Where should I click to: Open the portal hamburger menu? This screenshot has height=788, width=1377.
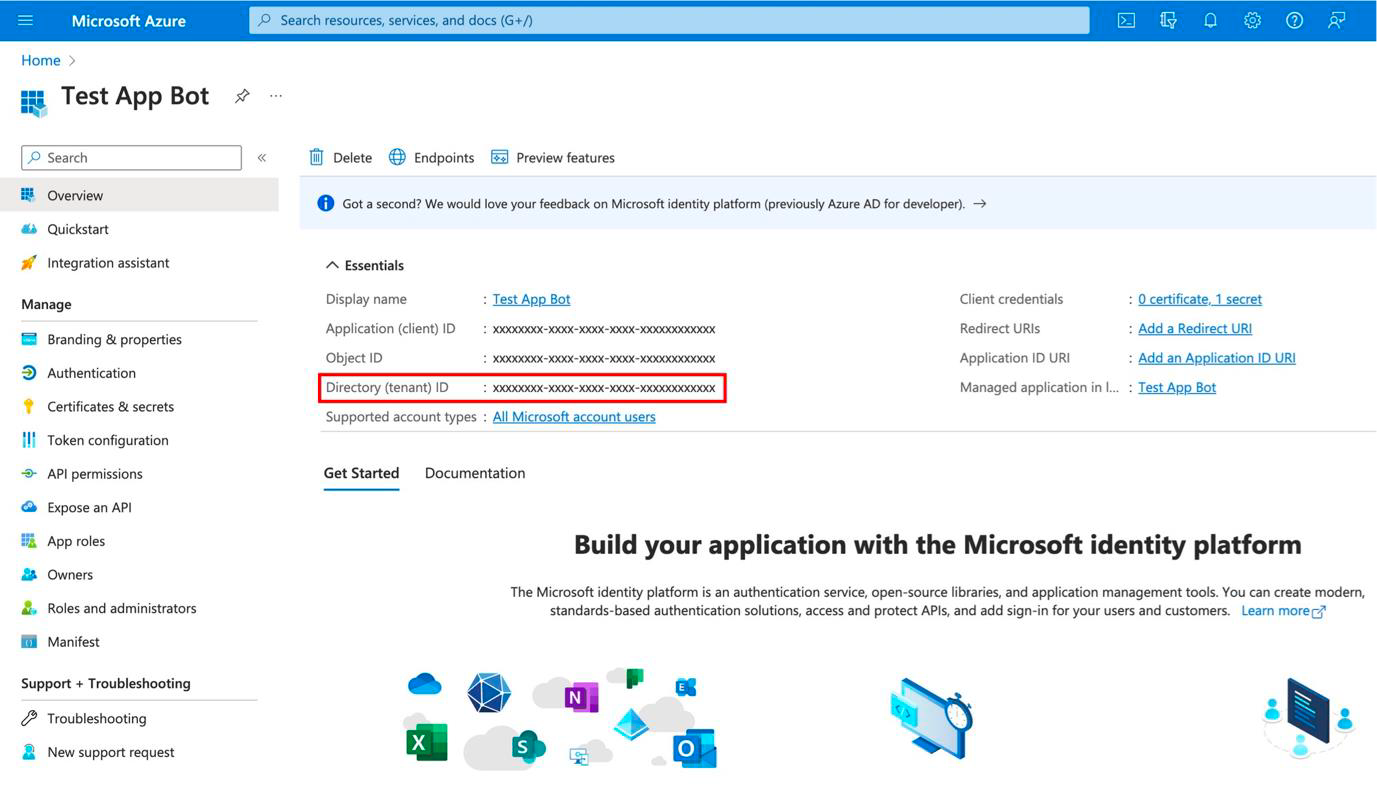click(26, 20)
